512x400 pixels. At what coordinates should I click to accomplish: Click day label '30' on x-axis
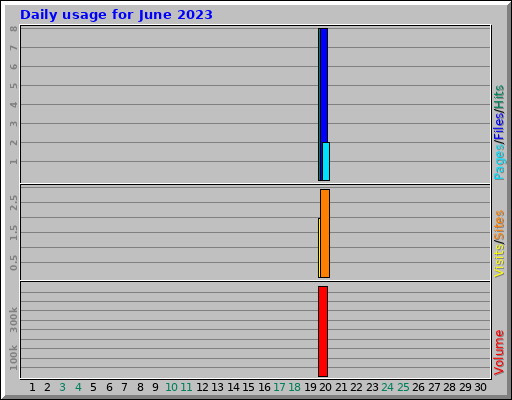tap(480, 387)
